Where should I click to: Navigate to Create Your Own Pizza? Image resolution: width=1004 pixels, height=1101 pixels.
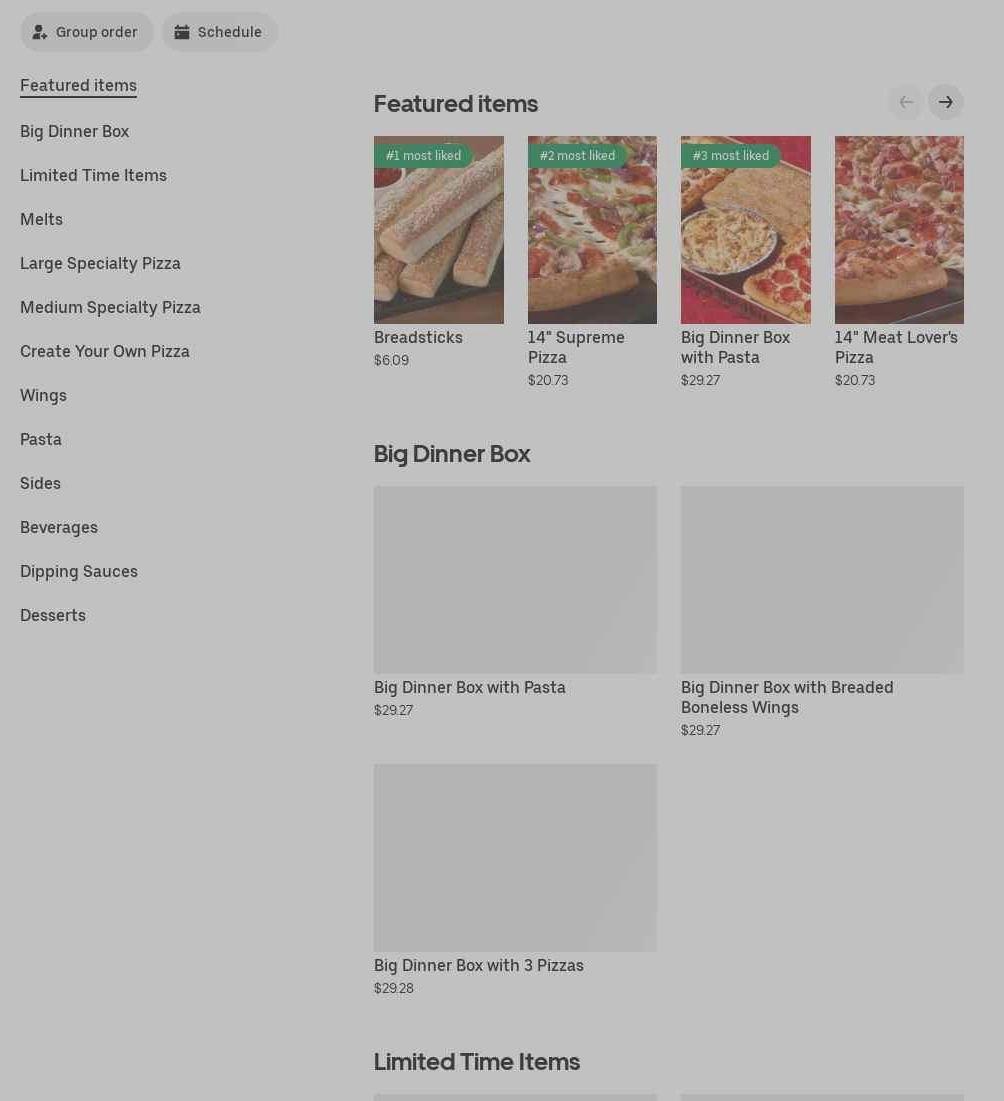coord(105,351)
